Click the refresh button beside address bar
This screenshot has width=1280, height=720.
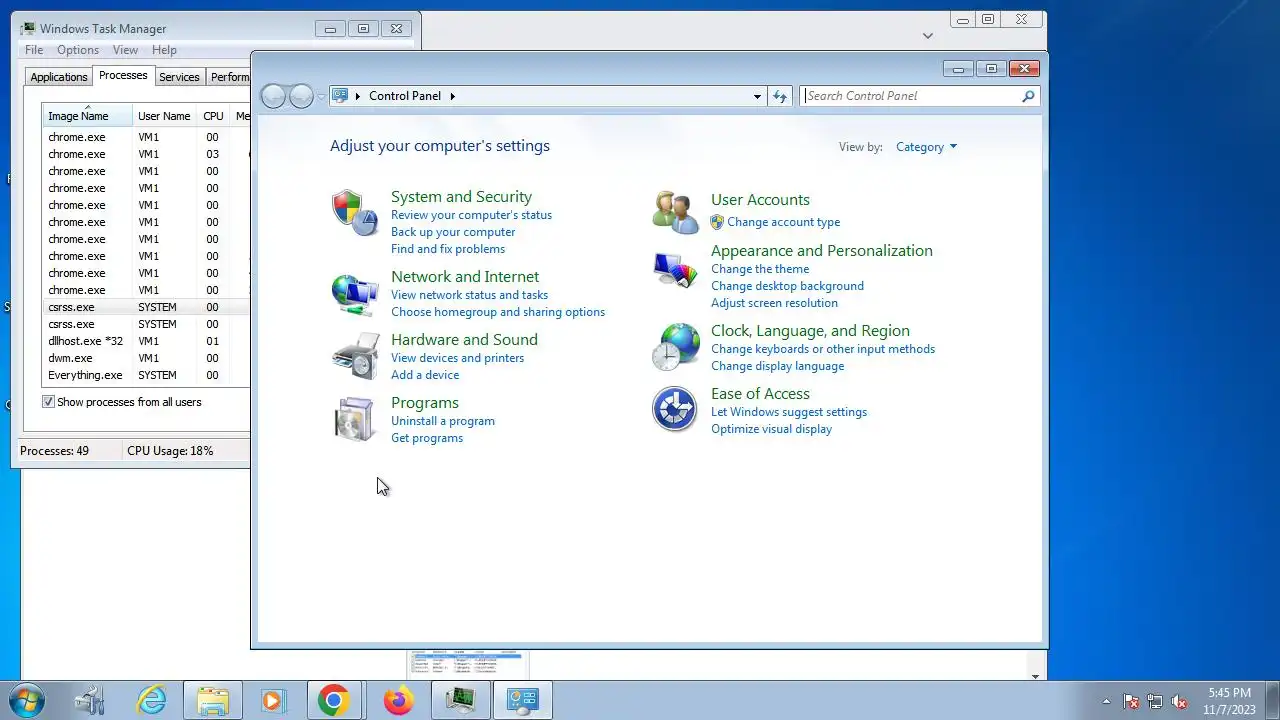coord(780,96)
